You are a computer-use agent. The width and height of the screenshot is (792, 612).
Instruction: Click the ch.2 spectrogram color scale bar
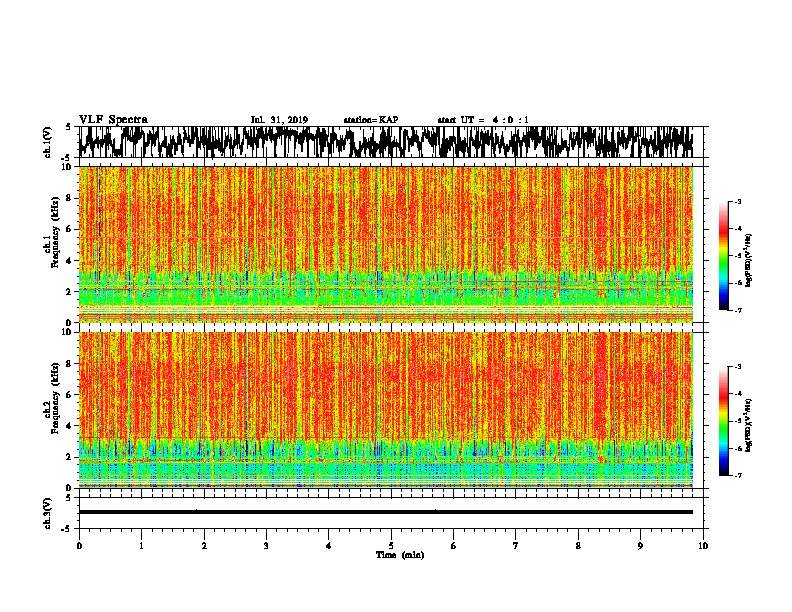[x=724, y=421]
